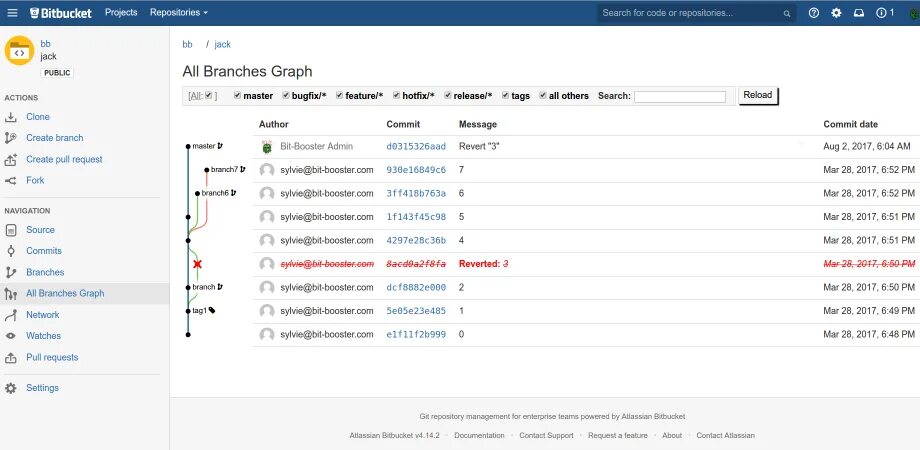Open Commits in the navigation sidebar
This screenshot has width=920, height=450.
tap(43, 251)
